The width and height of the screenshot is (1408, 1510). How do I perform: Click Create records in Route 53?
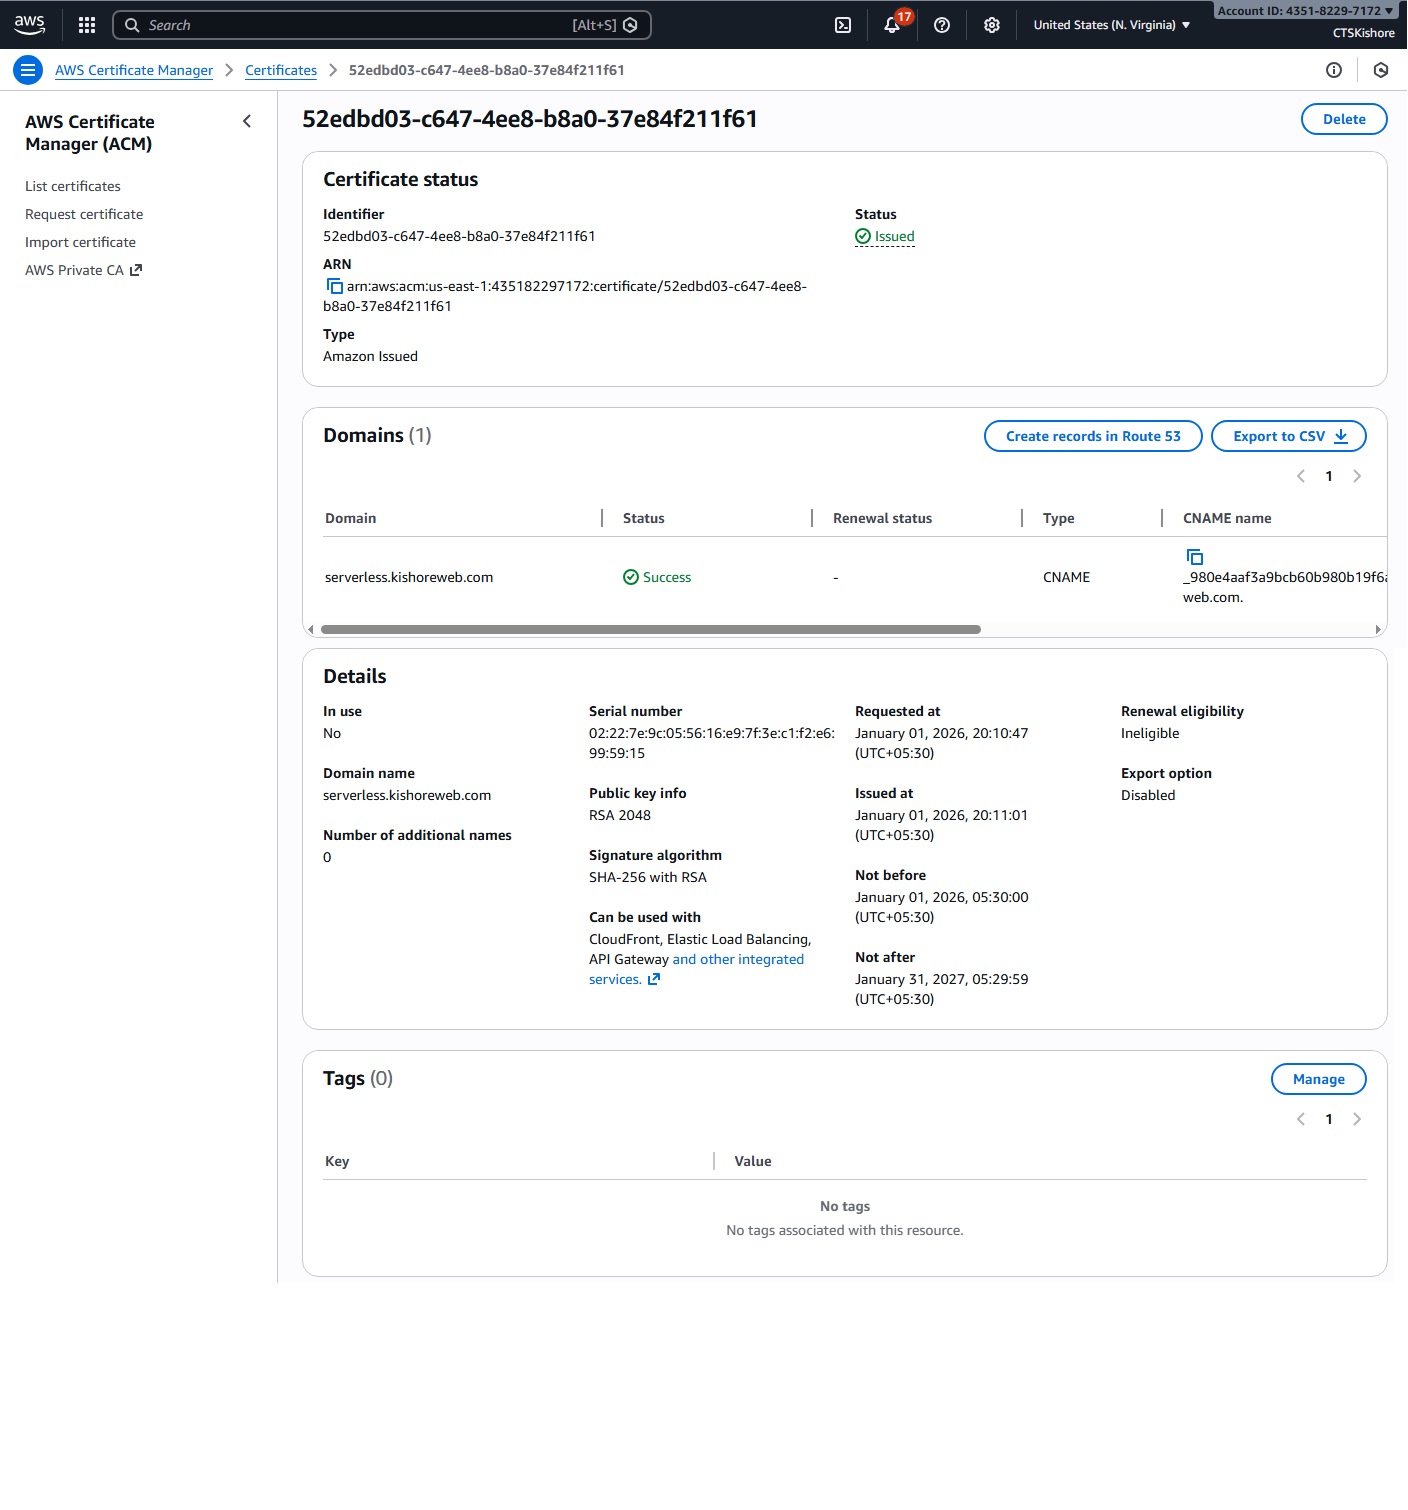[x=1092, y=436]
